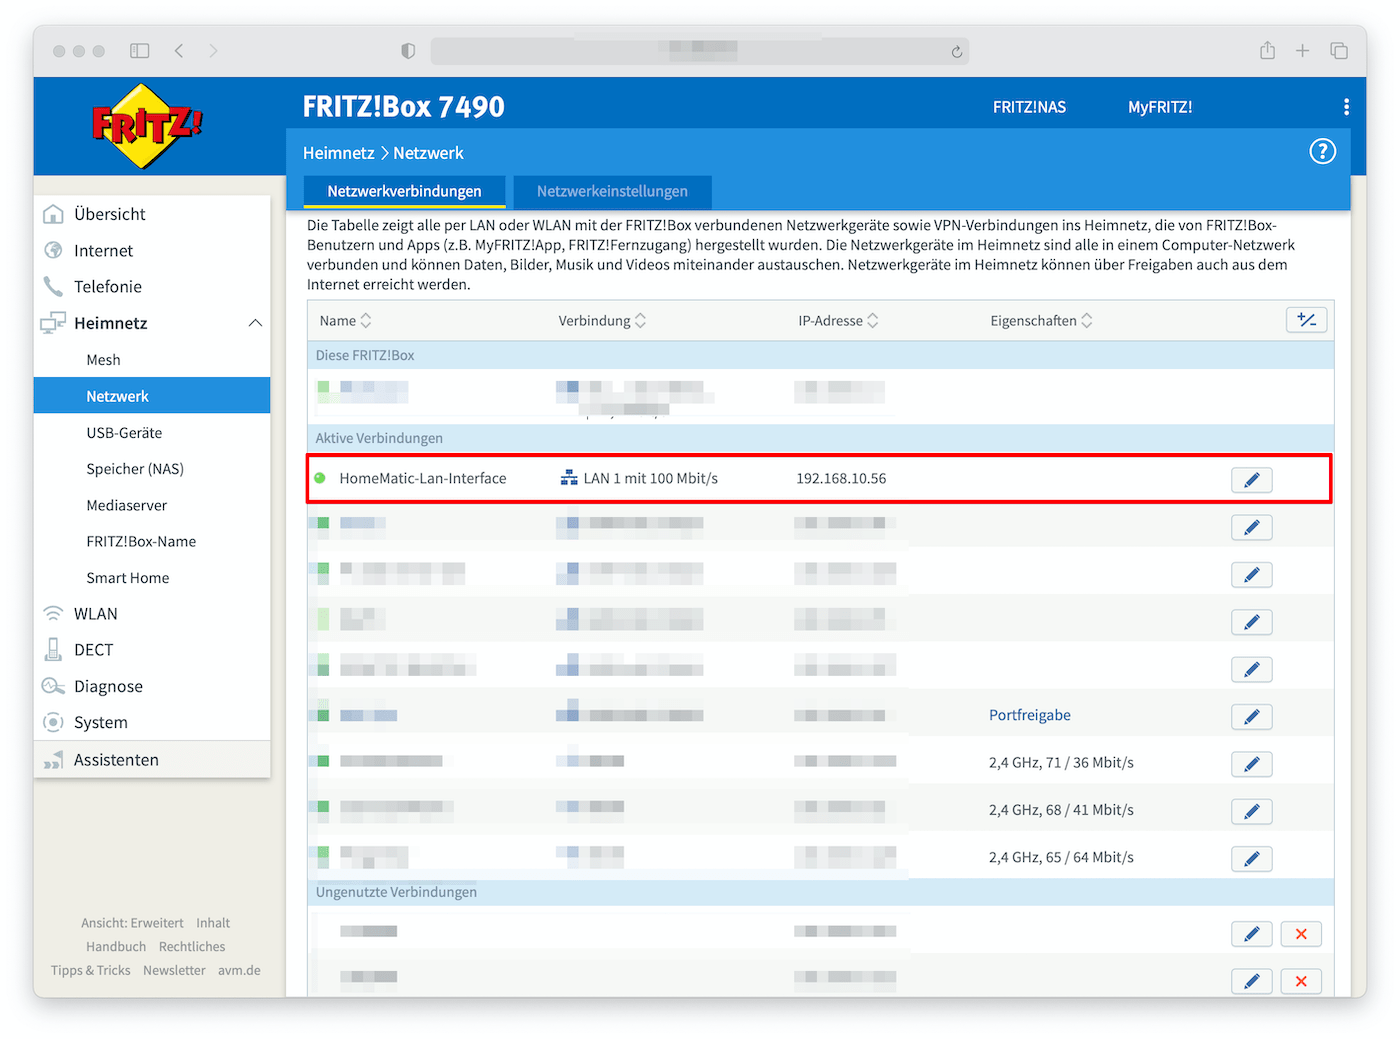This screenshot has height=1039, width=1400.
Task: Switch to Netzwerkeinstellungen tab
Action: point(612,191)
